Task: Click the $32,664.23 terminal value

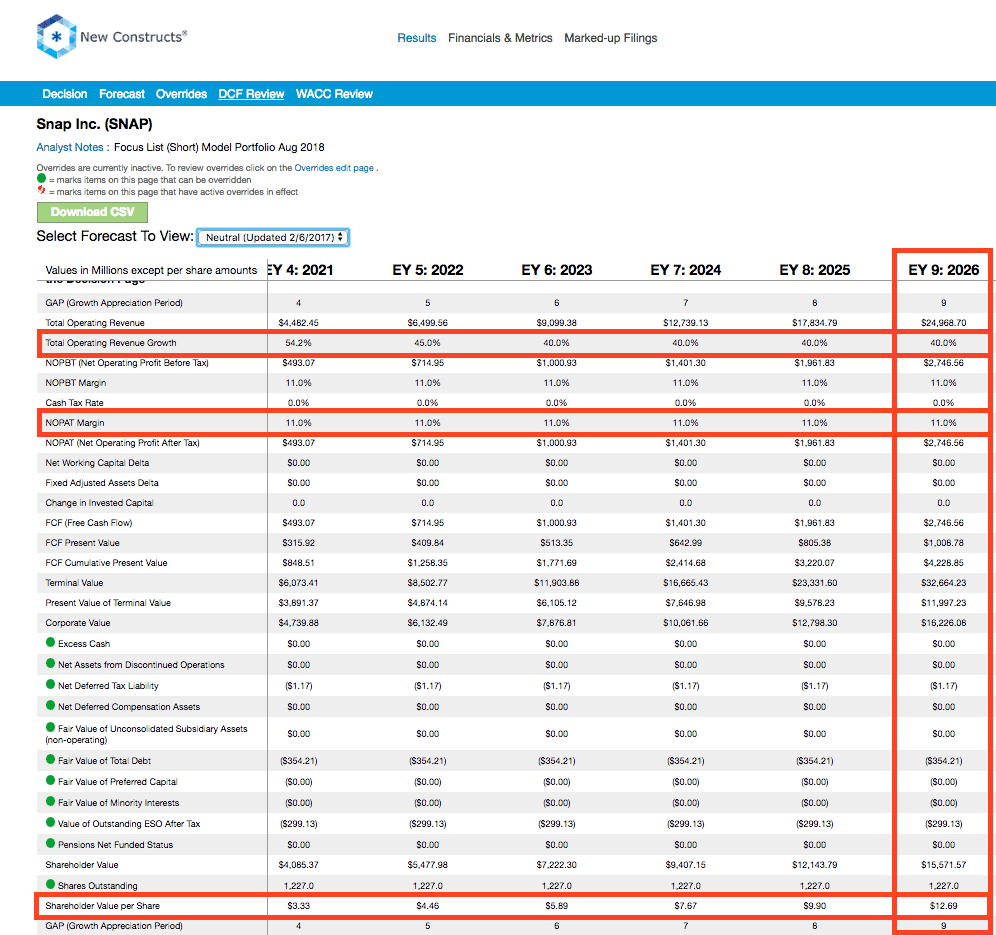Action: 943,583
